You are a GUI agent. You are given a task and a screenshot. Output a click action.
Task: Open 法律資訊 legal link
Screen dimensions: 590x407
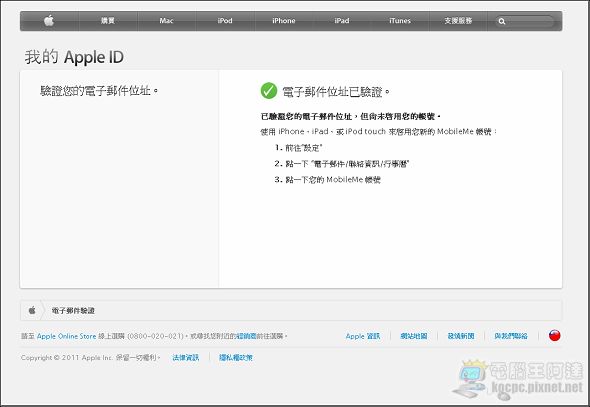(186, 357)
